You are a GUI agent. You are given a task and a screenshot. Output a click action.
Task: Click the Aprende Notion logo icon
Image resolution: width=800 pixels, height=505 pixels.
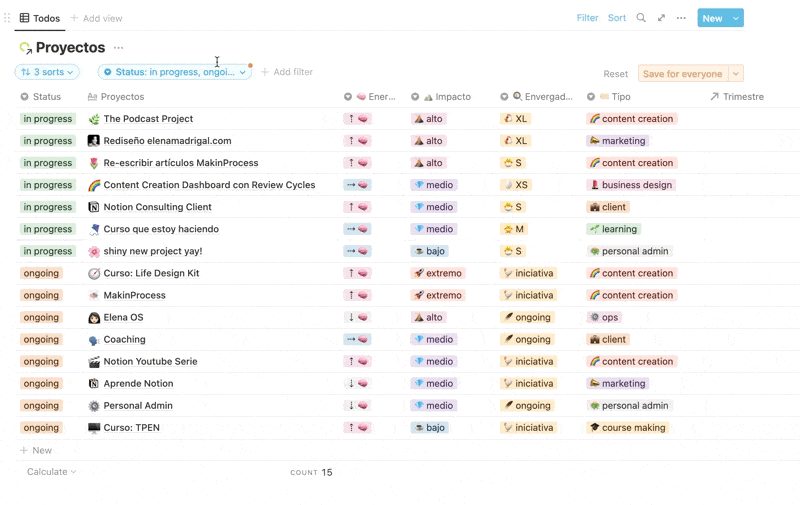94,384
